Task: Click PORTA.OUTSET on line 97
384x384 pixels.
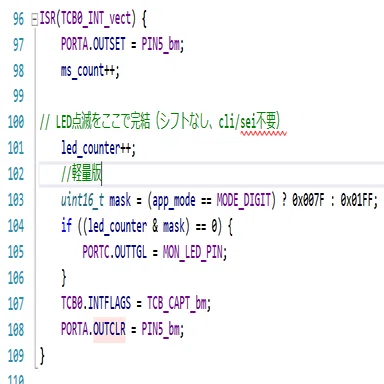Action: 93,44
